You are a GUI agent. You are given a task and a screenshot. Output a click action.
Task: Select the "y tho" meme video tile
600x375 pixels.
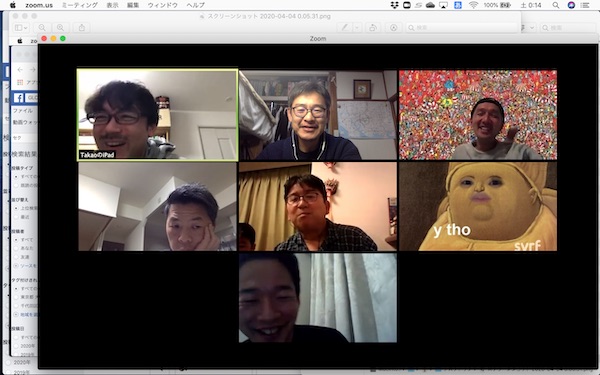pyautogui.click(x=478, y=206)
